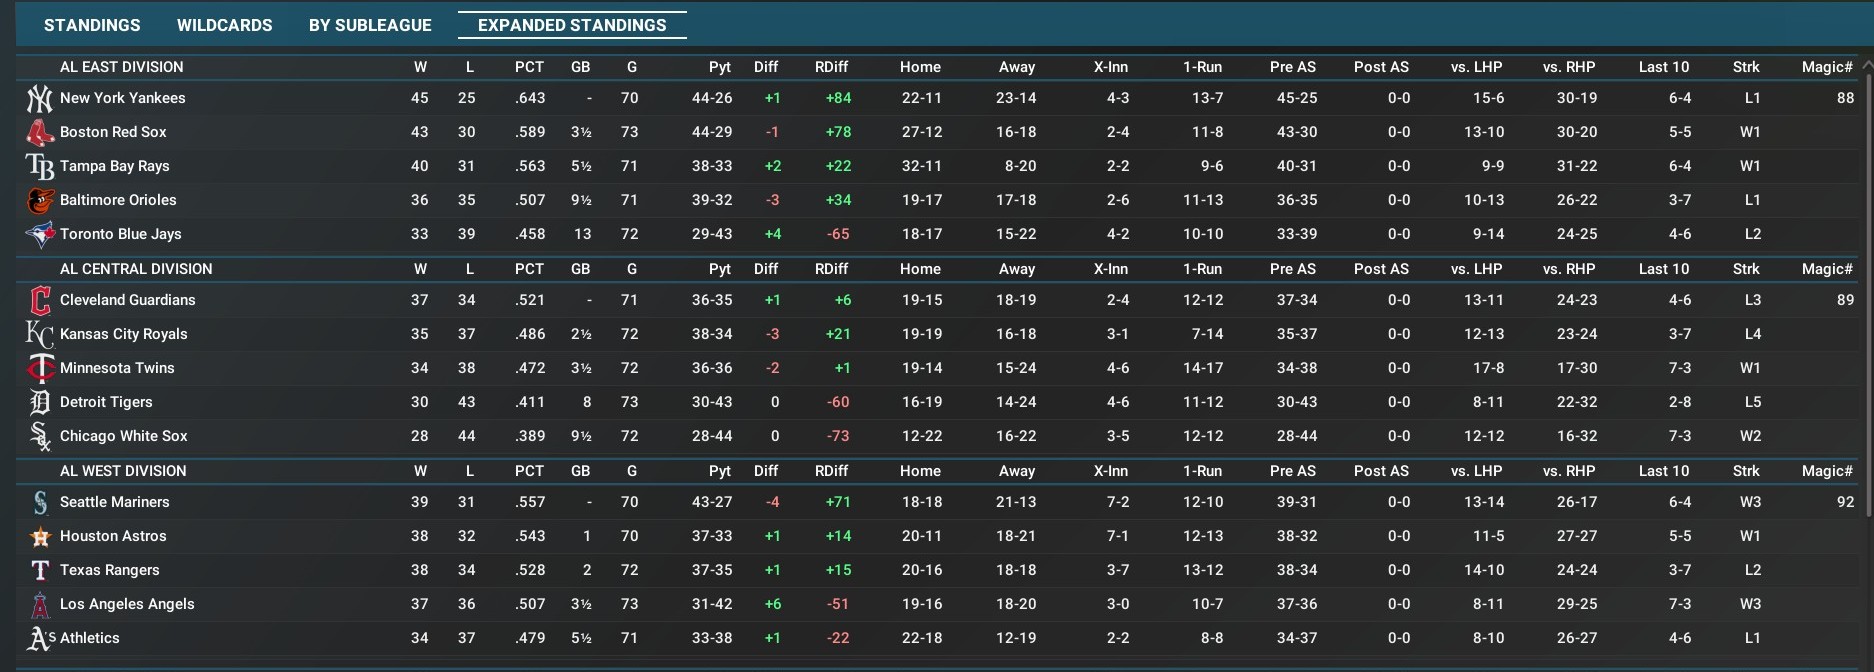The width and height of the screenshot is (1874, 672).
Task: Select the Expanded Standings tab
Action: pyautogui.click(x=572, y=25)
